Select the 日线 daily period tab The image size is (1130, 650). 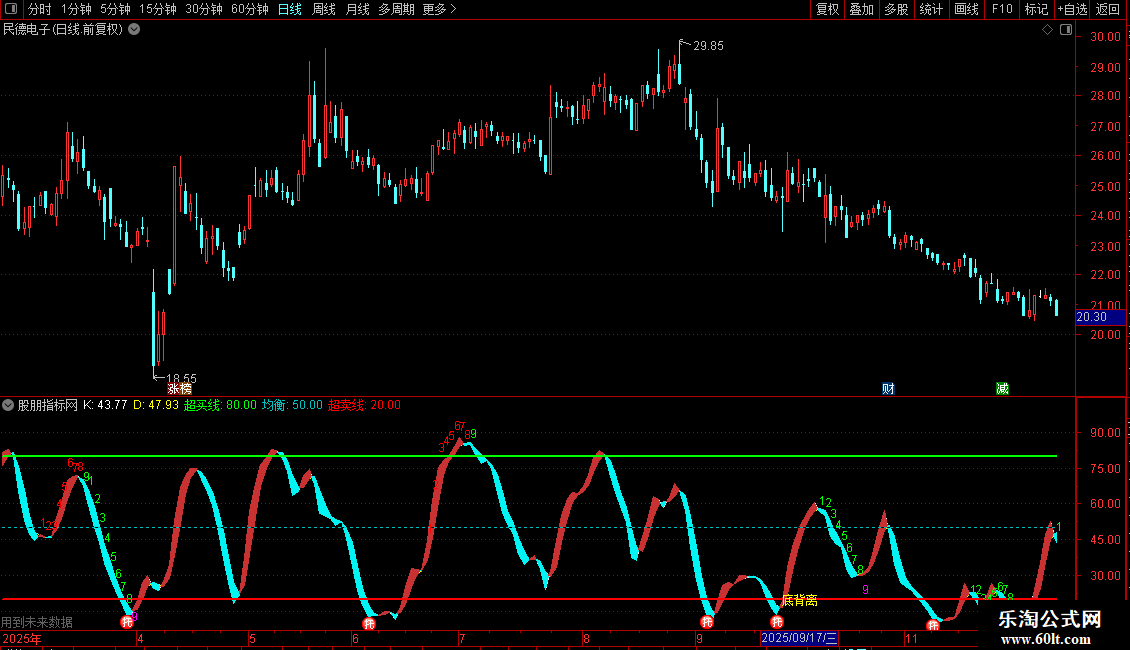click(290, 10)
